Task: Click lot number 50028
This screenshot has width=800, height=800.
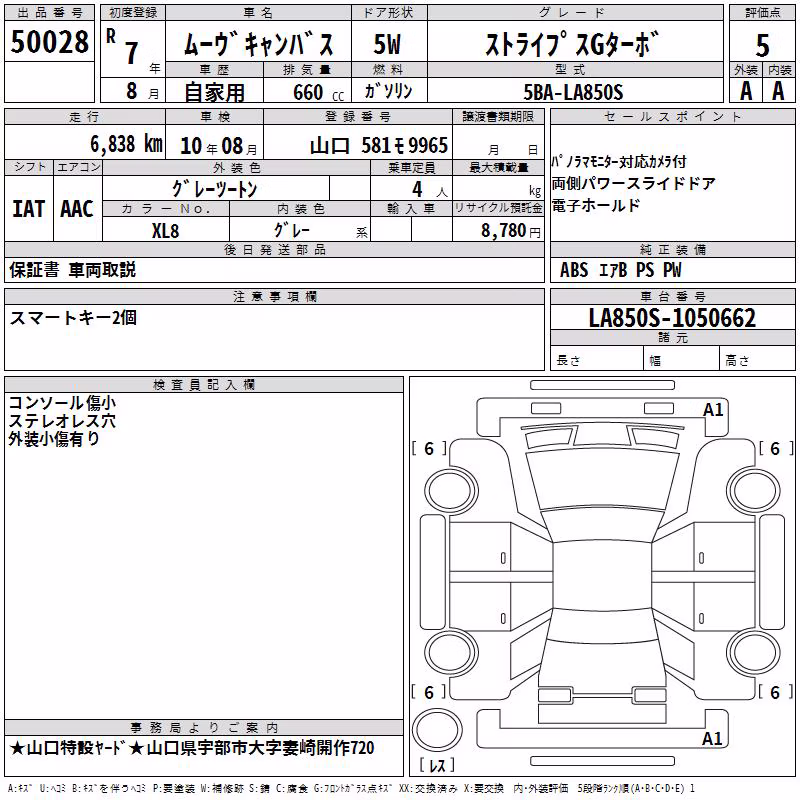Action: click(x=49, y=42)
